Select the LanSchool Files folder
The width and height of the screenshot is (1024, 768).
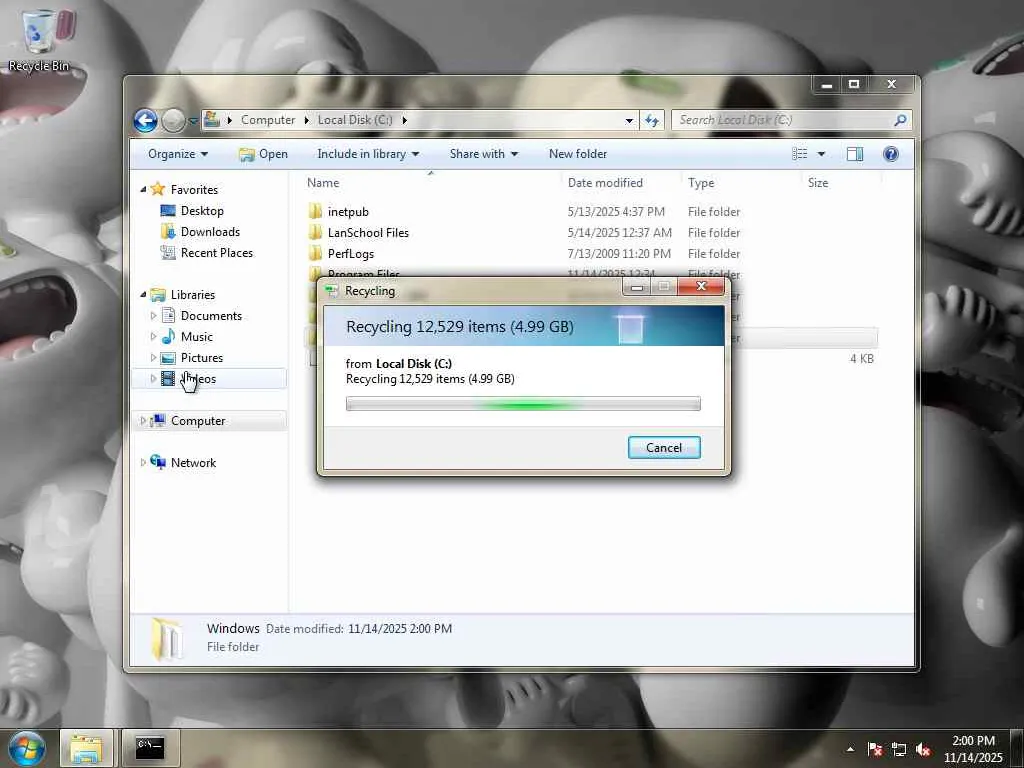368,232
